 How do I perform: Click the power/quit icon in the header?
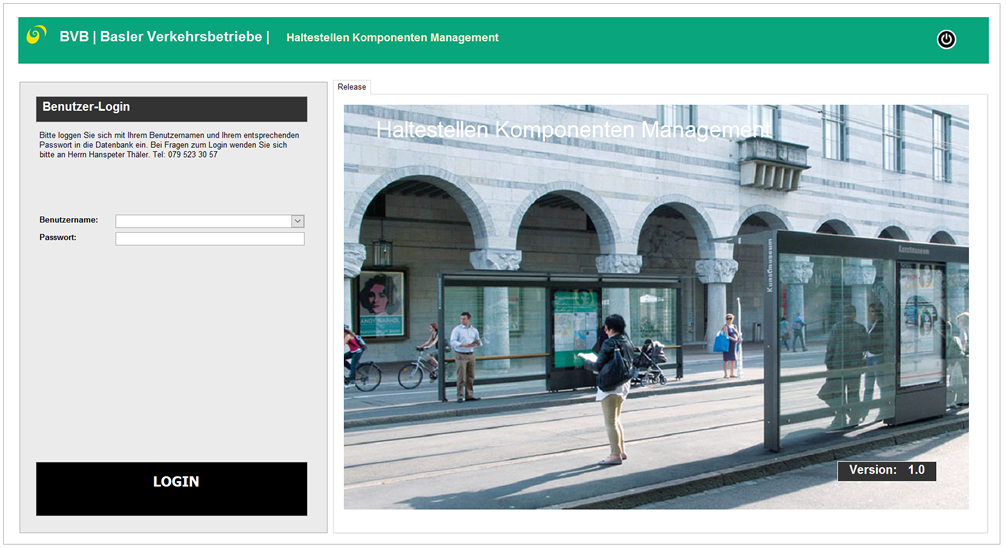point(946,40)
